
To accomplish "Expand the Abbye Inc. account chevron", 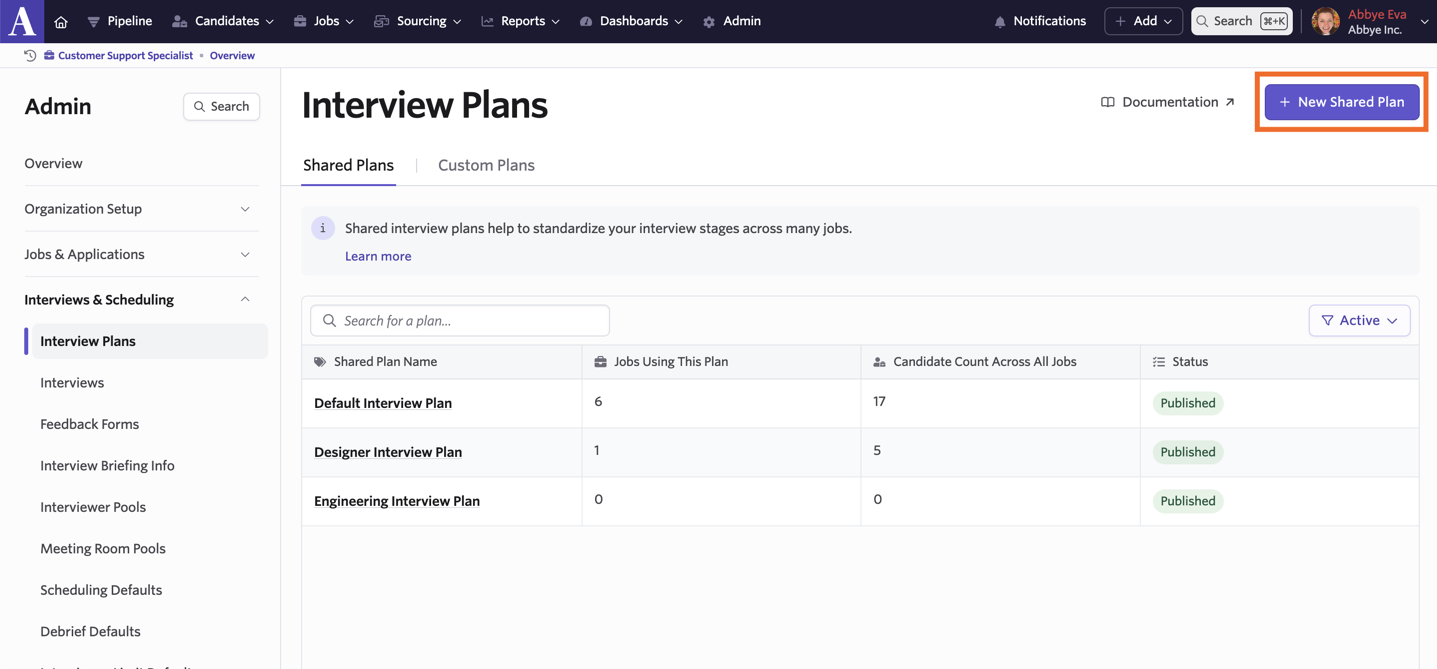I will 1424,22.
